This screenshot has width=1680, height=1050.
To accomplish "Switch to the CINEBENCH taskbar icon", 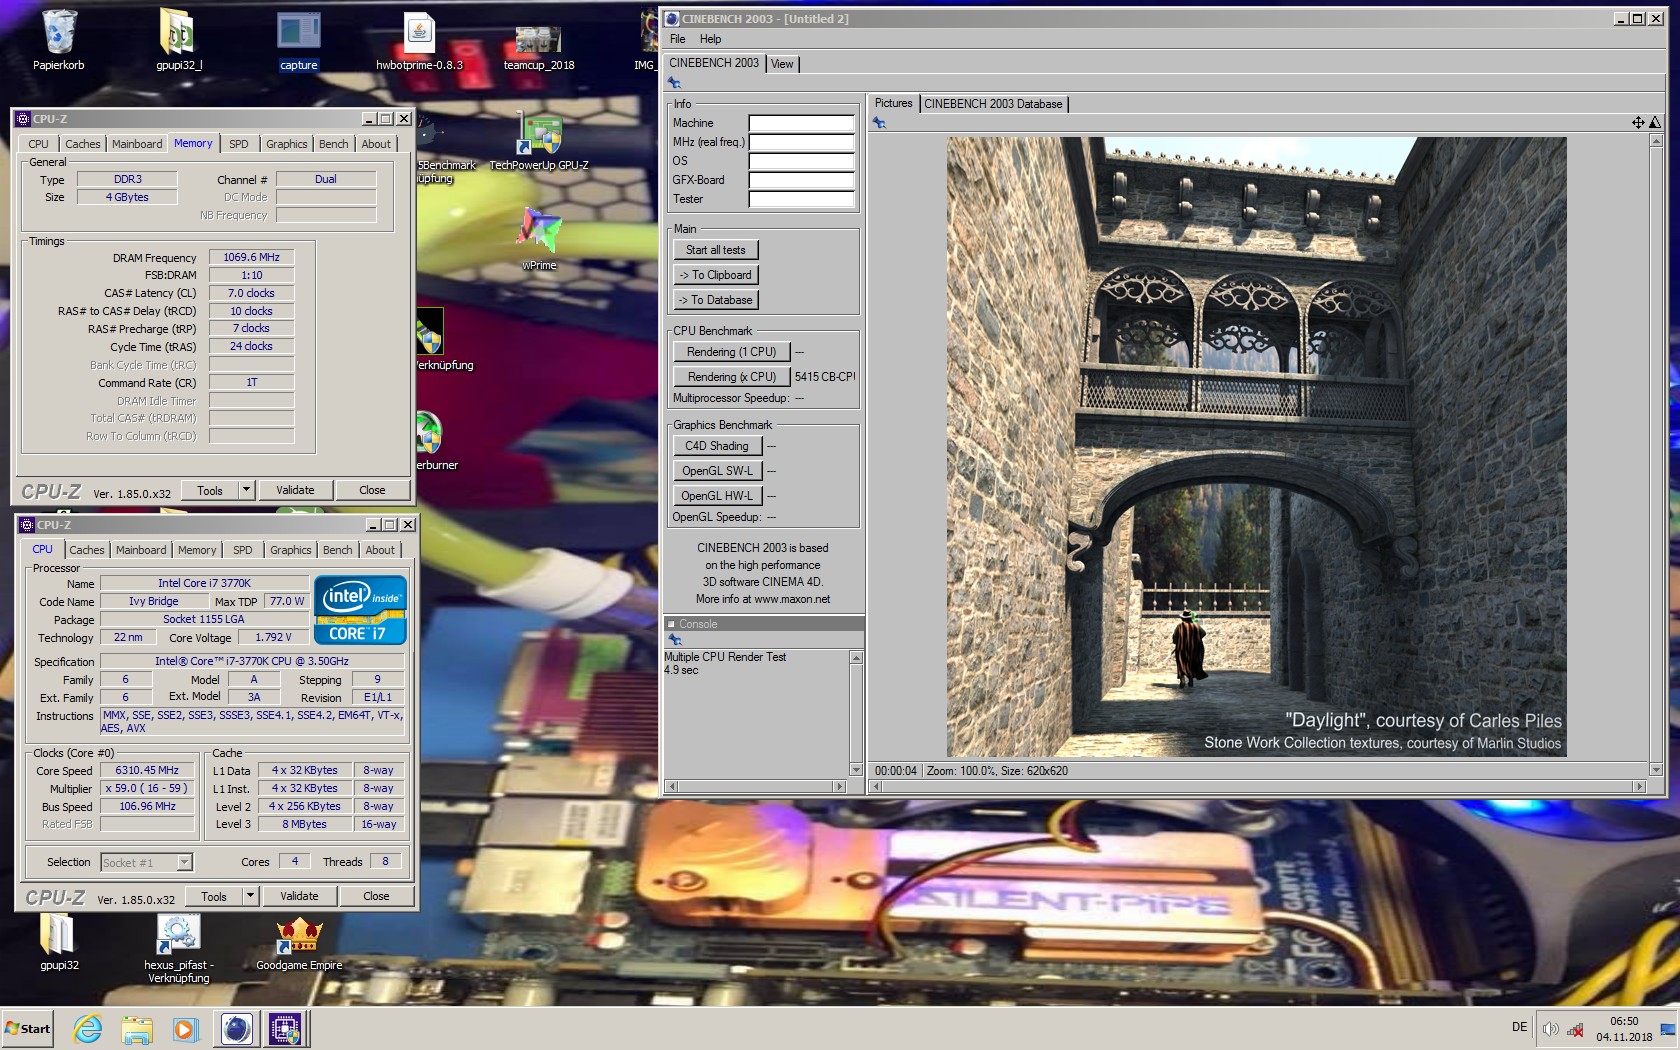I will (237, 1029).
